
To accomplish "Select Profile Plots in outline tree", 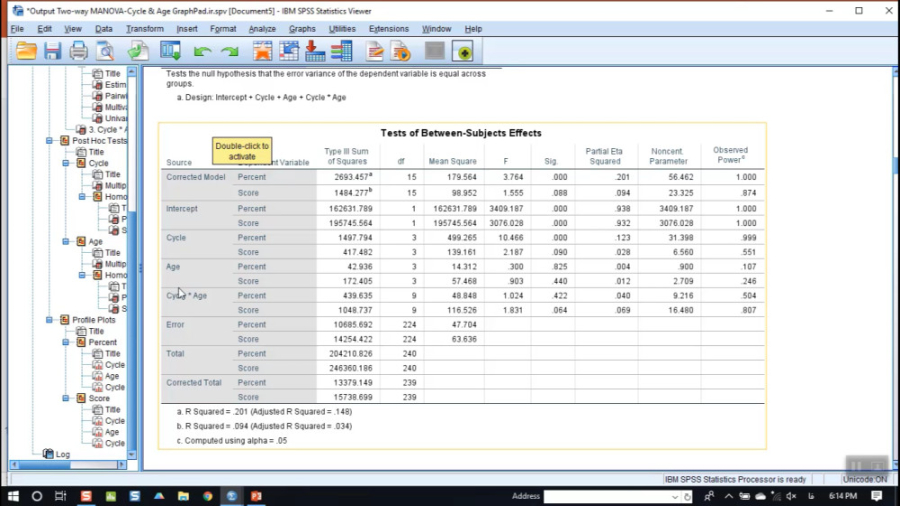I will 94,320.
